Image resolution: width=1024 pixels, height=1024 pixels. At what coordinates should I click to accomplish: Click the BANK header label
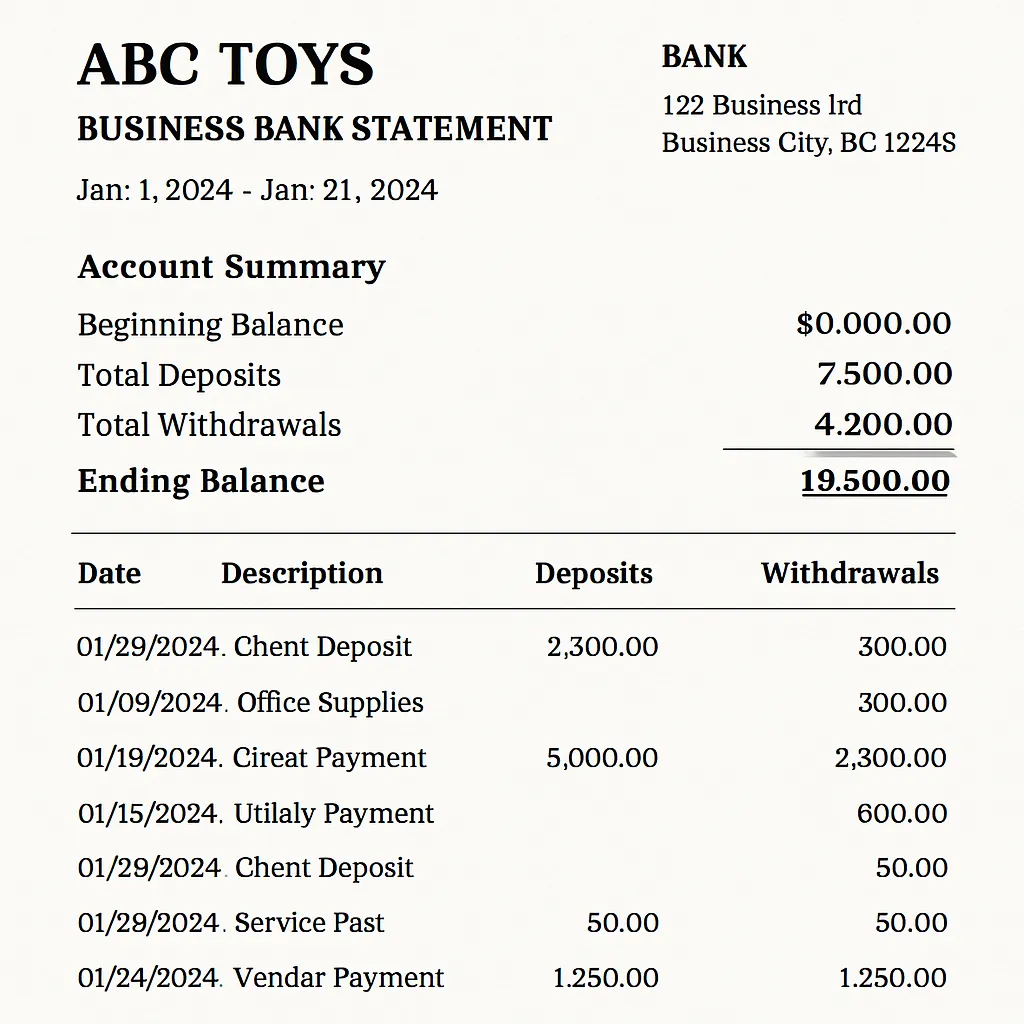tap(704, 56)
